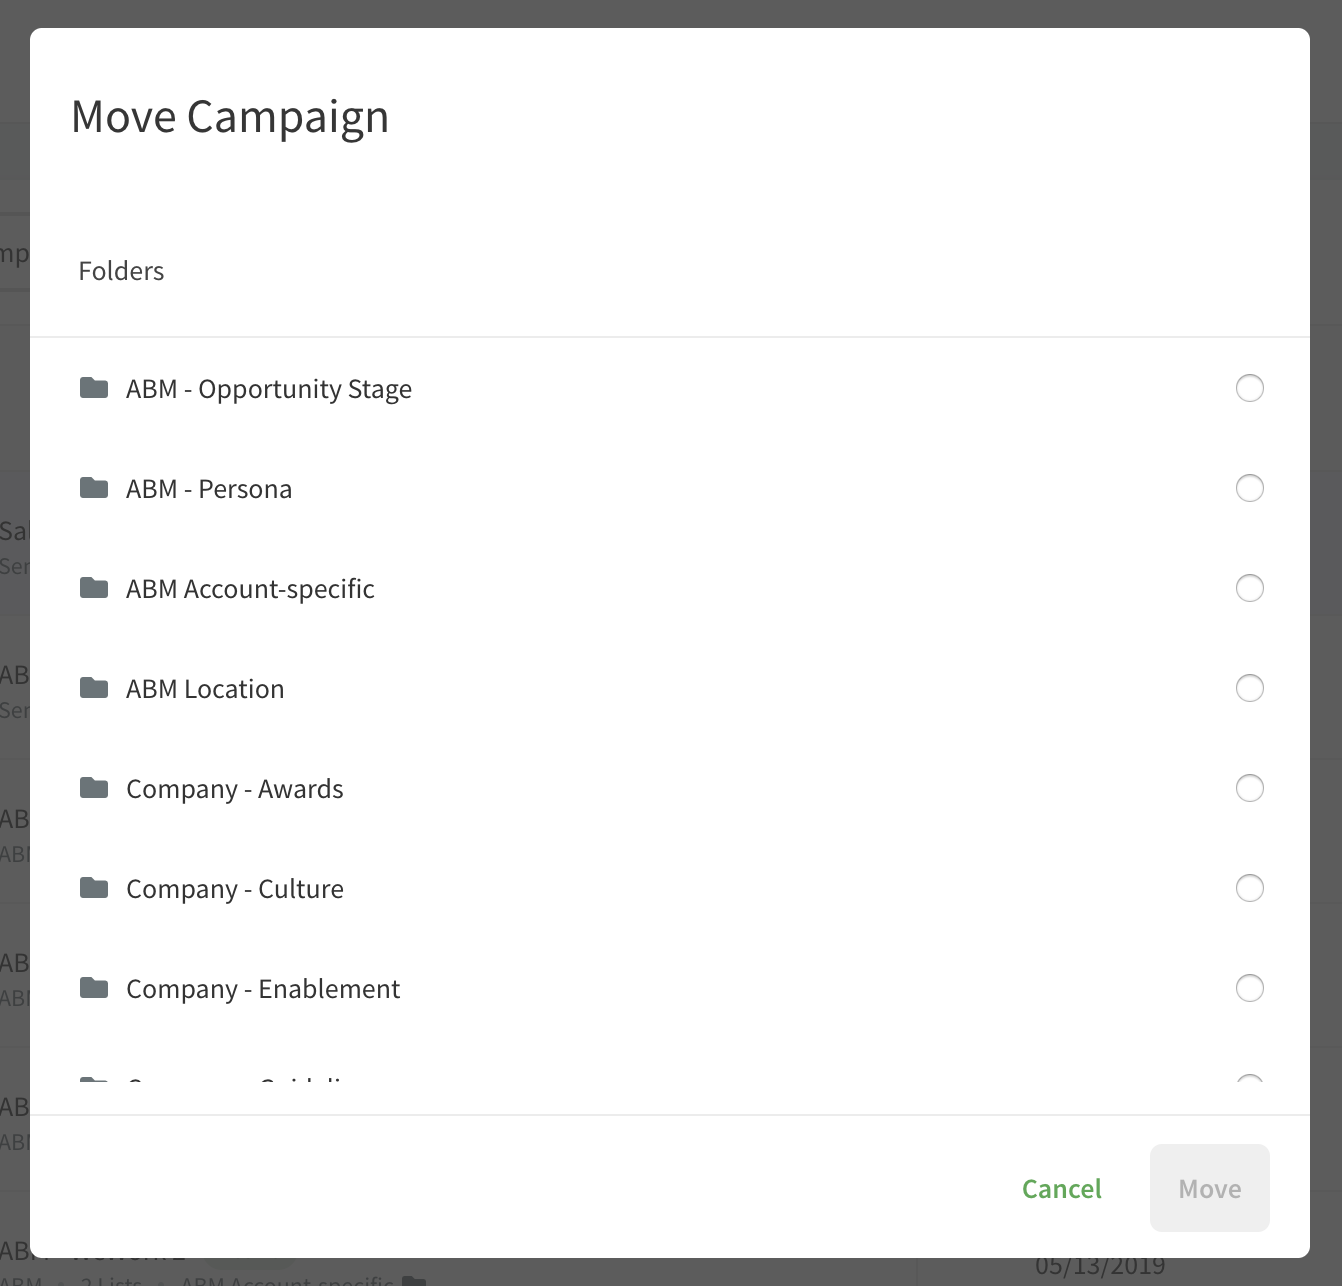Click the Company - Awards folder icon
This screenshot has width=1342, height=1286.
click(x=94, y=787)
